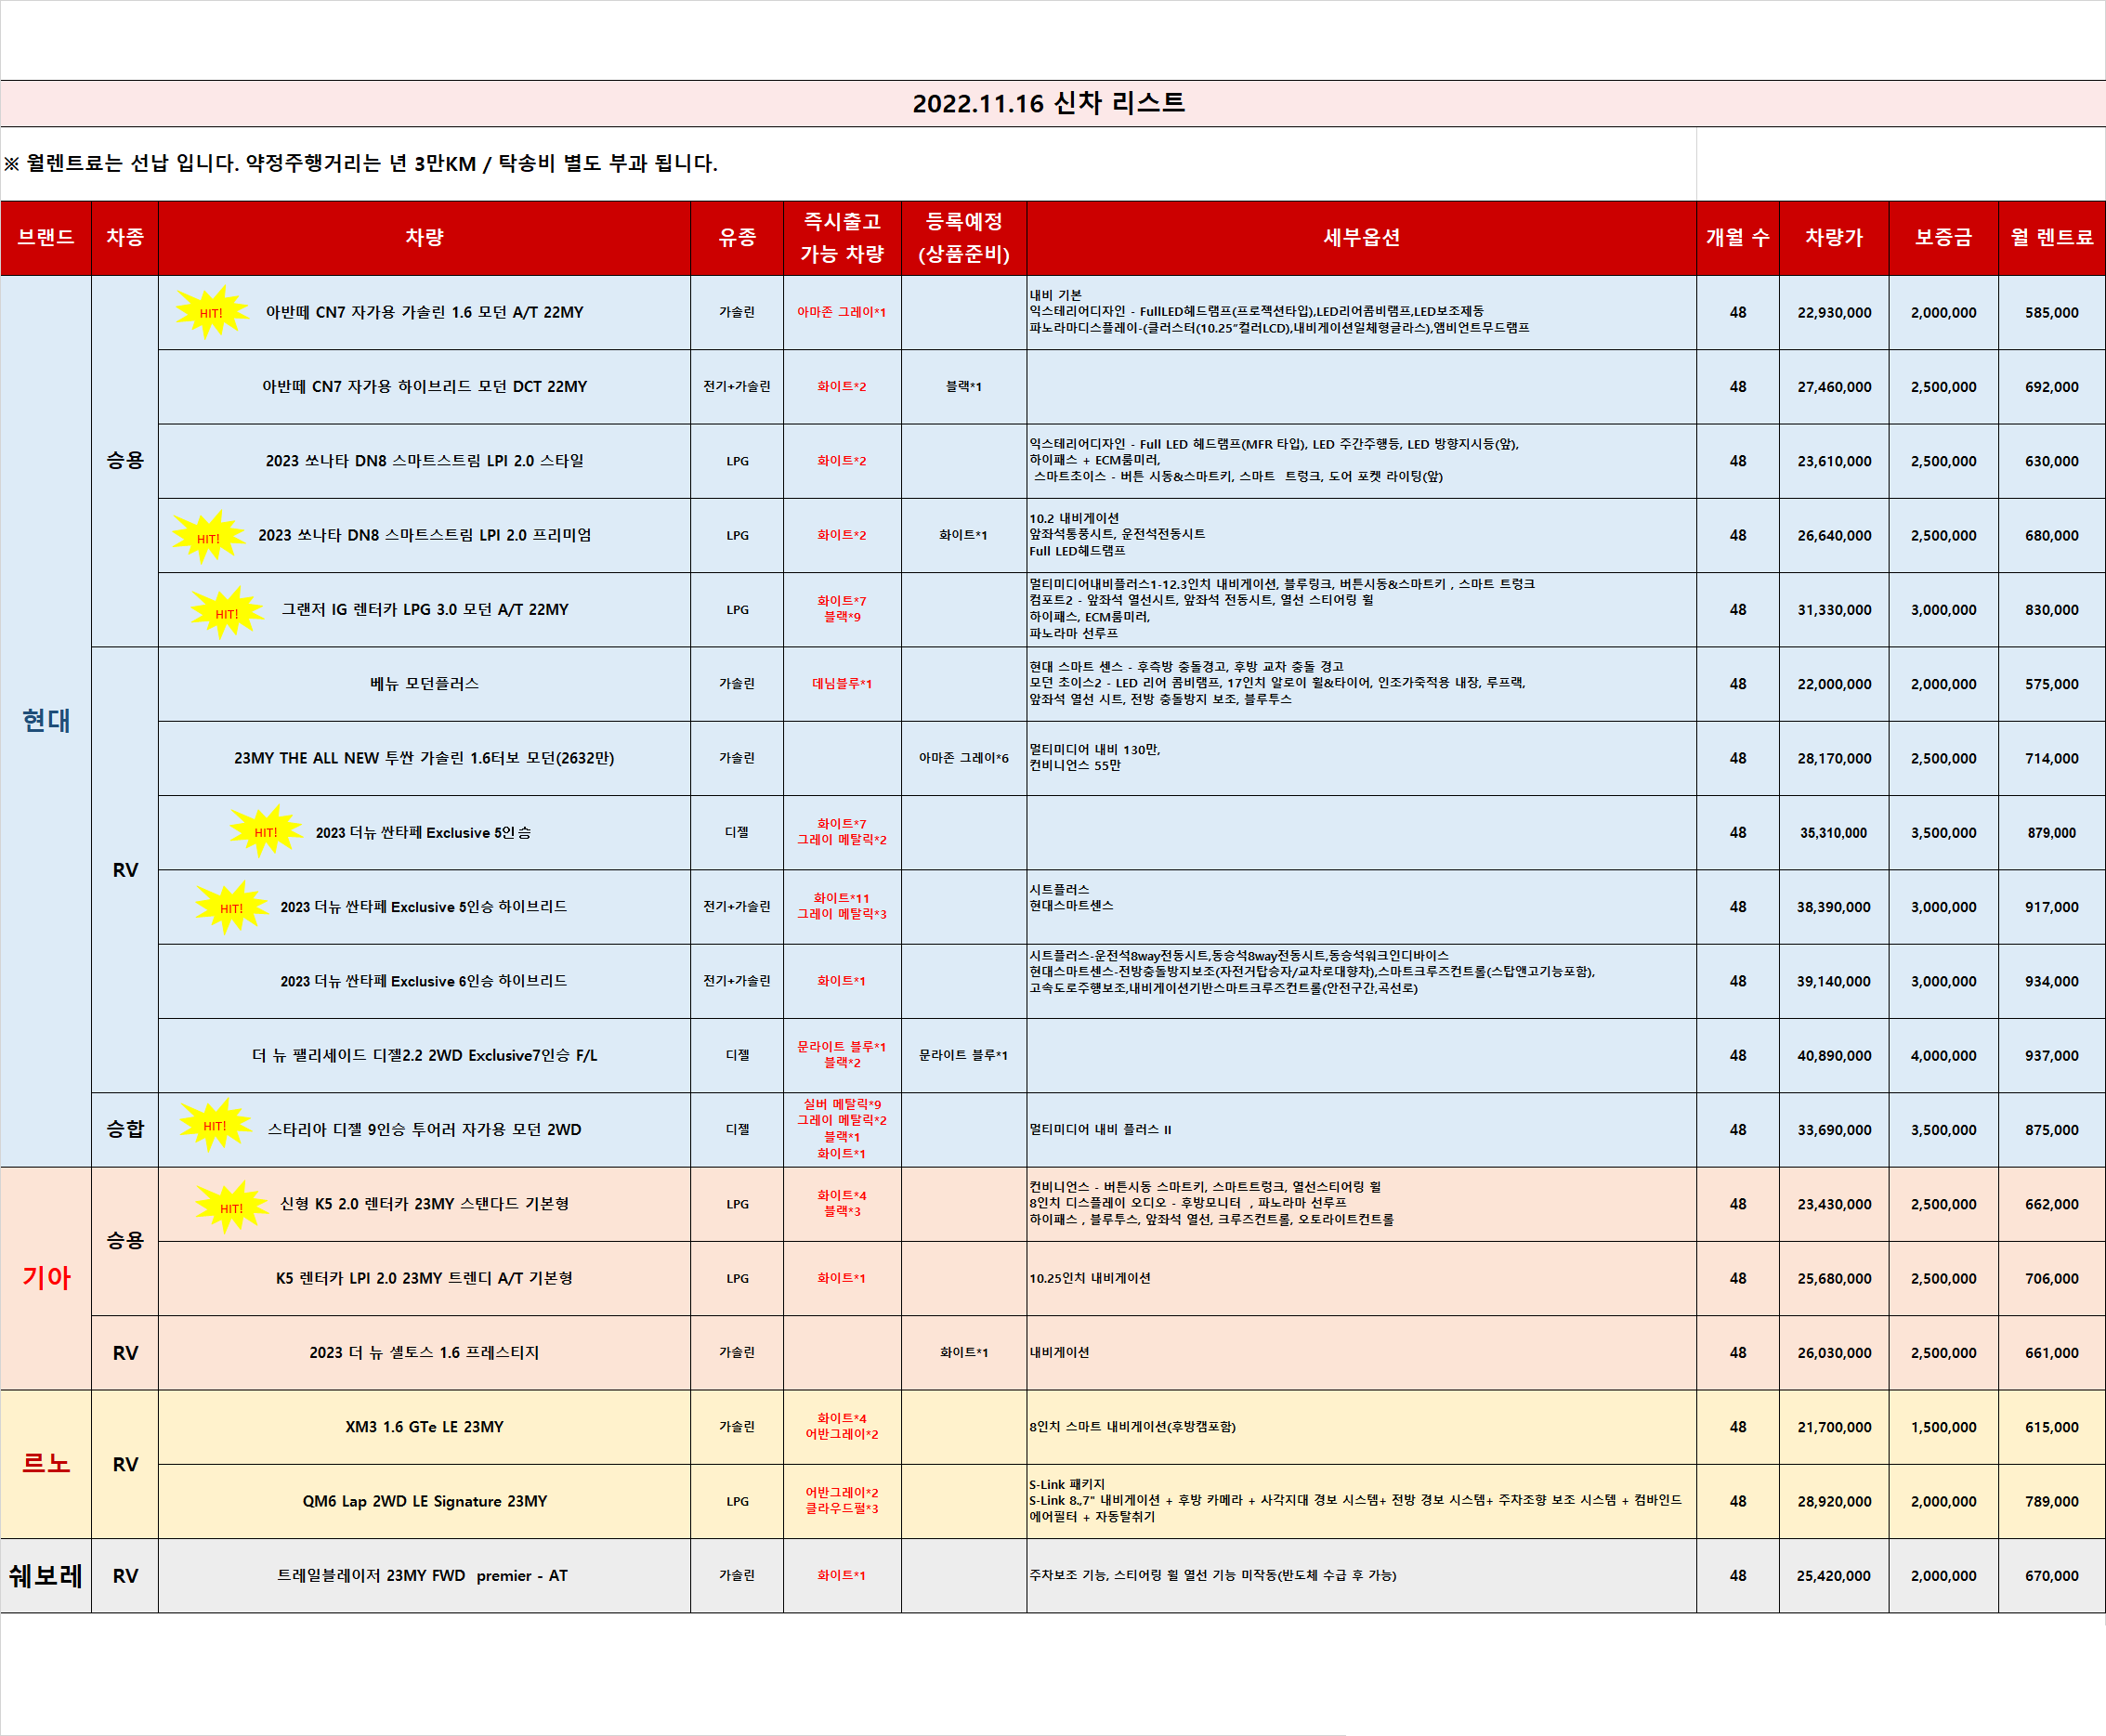Select the vehicle price '22,930,000'
The image size is (2106, 1736).
coord(1834,313)
